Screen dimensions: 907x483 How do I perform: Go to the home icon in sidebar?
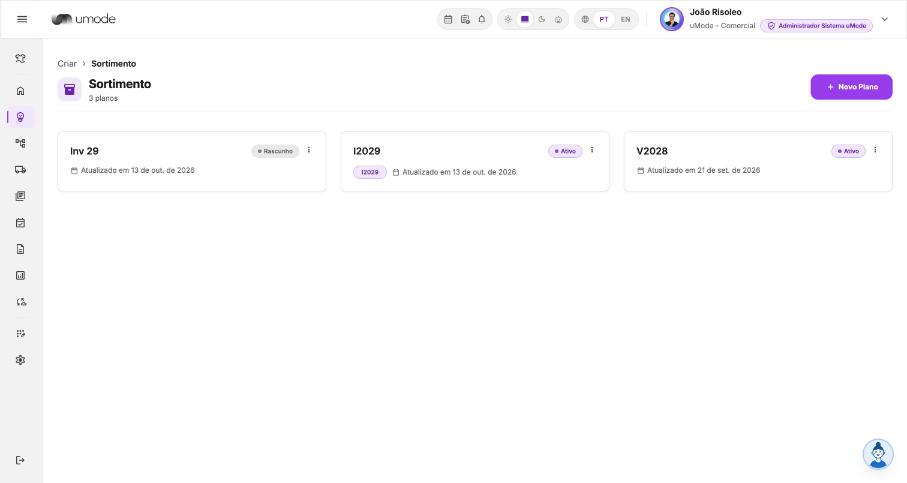(20, 91)
